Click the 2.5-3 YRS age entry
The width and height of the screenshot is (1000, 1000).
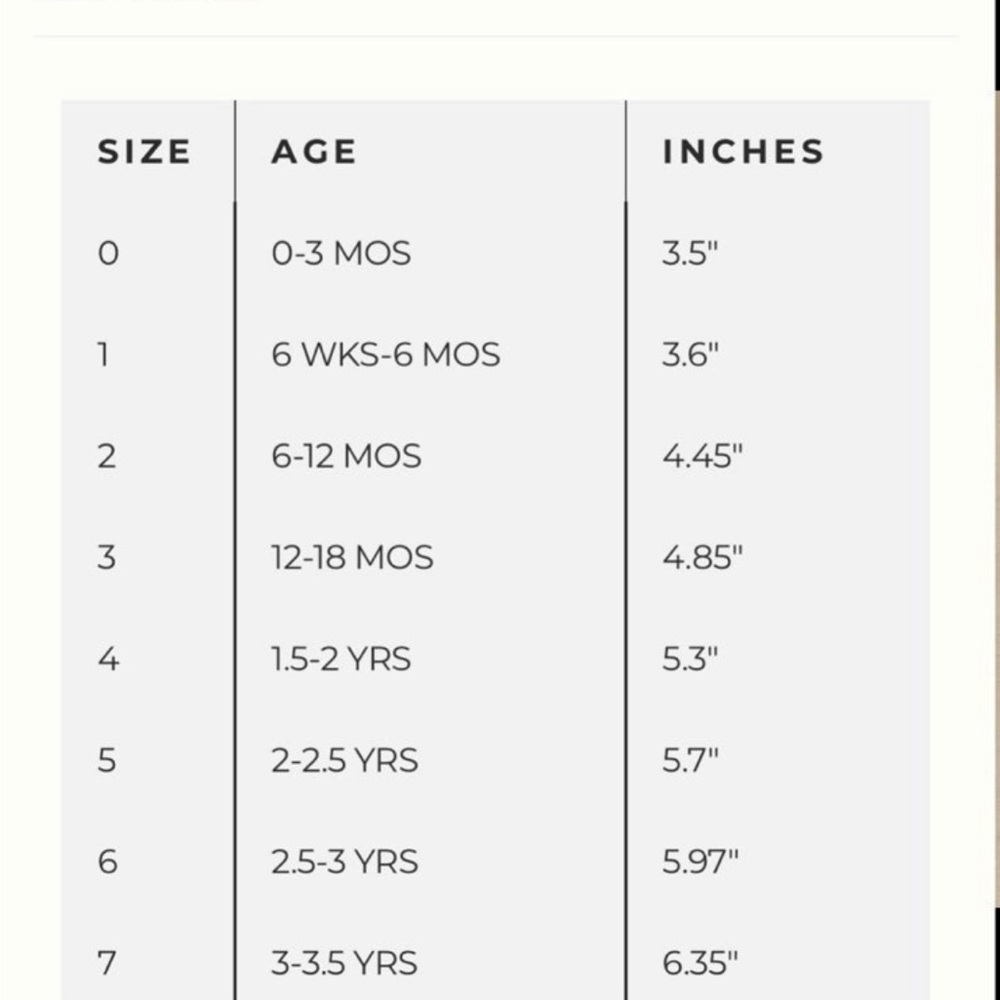pyautogui.click(x=344, y=862)
